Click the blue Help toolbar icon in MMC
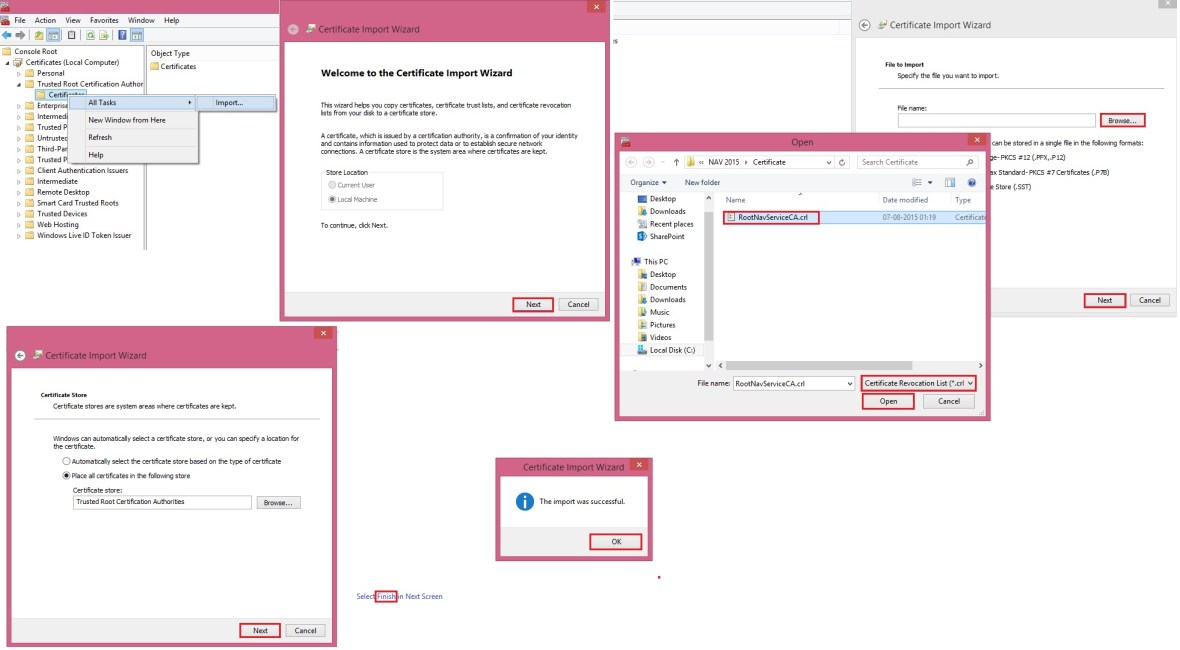 pyautogui.click(x=122, y=35)
